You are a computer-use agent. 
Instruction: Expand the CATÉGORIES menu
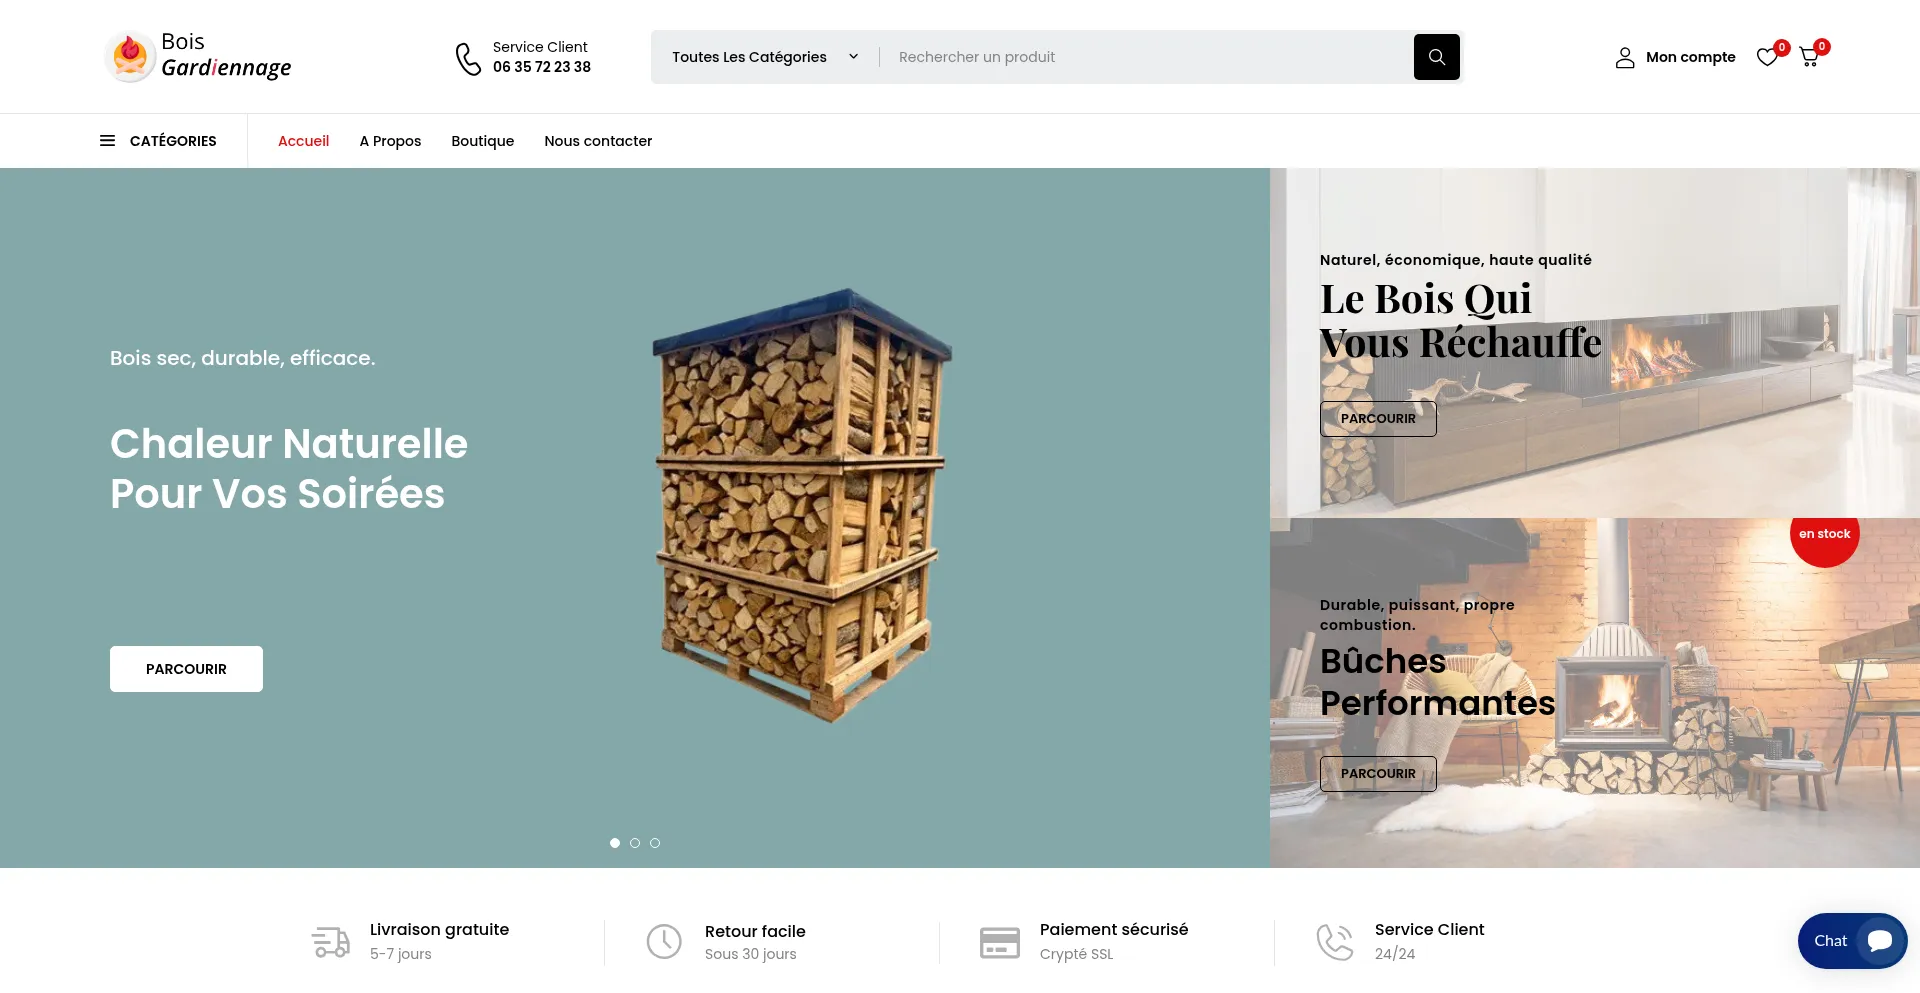158,141
